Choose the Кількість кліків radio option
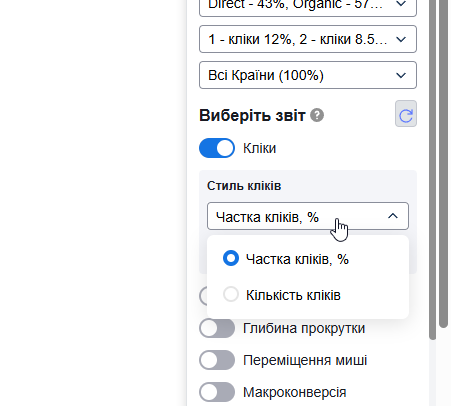This screenshot has height=406, width=451. 231,294
